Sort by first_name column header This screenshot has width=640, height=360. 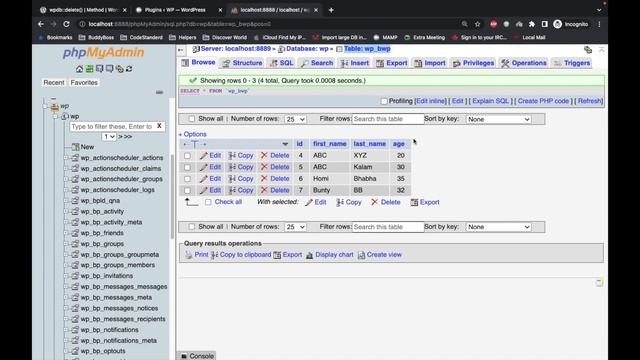[329, 144]
